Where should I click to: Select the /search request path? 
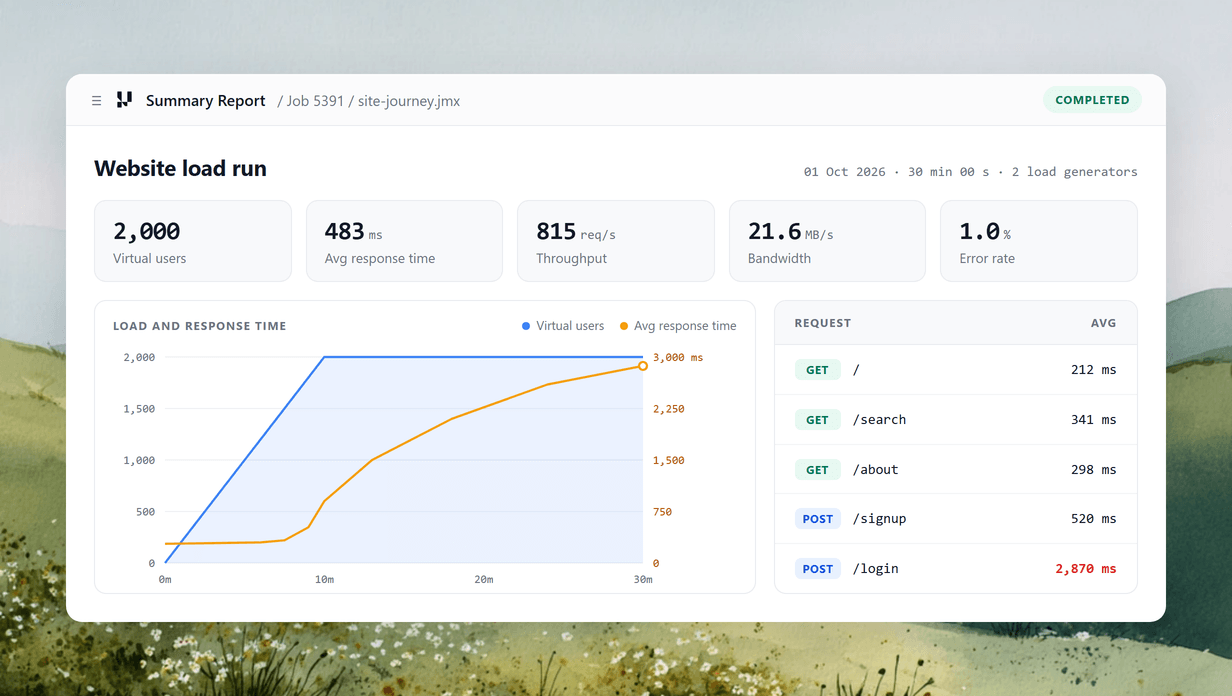click(879, 420)
